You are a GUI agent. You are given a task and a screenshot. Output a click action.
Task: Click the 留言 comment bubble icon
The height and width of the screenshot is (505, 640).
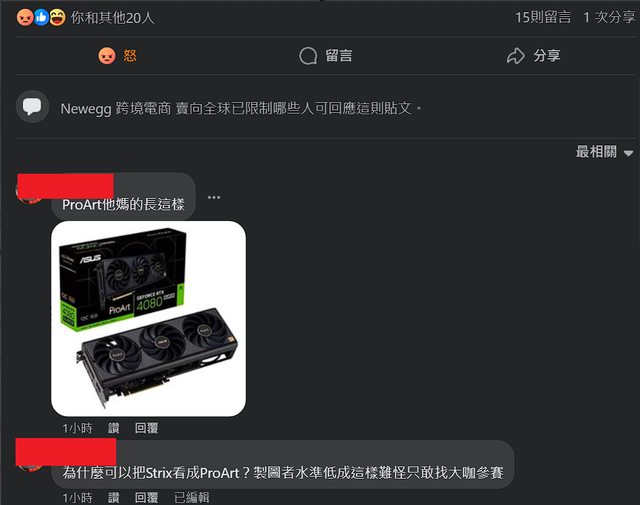[308, 56]
